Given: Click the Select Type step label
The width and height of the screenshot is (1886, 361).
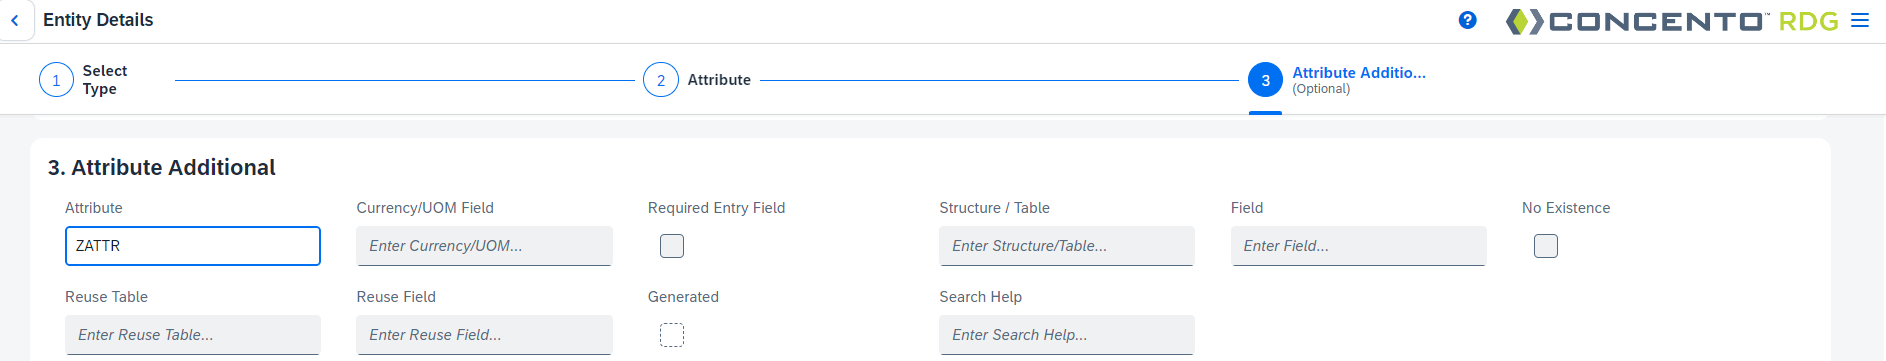Looking at the screenshot, I should click(x=105, y=80).
